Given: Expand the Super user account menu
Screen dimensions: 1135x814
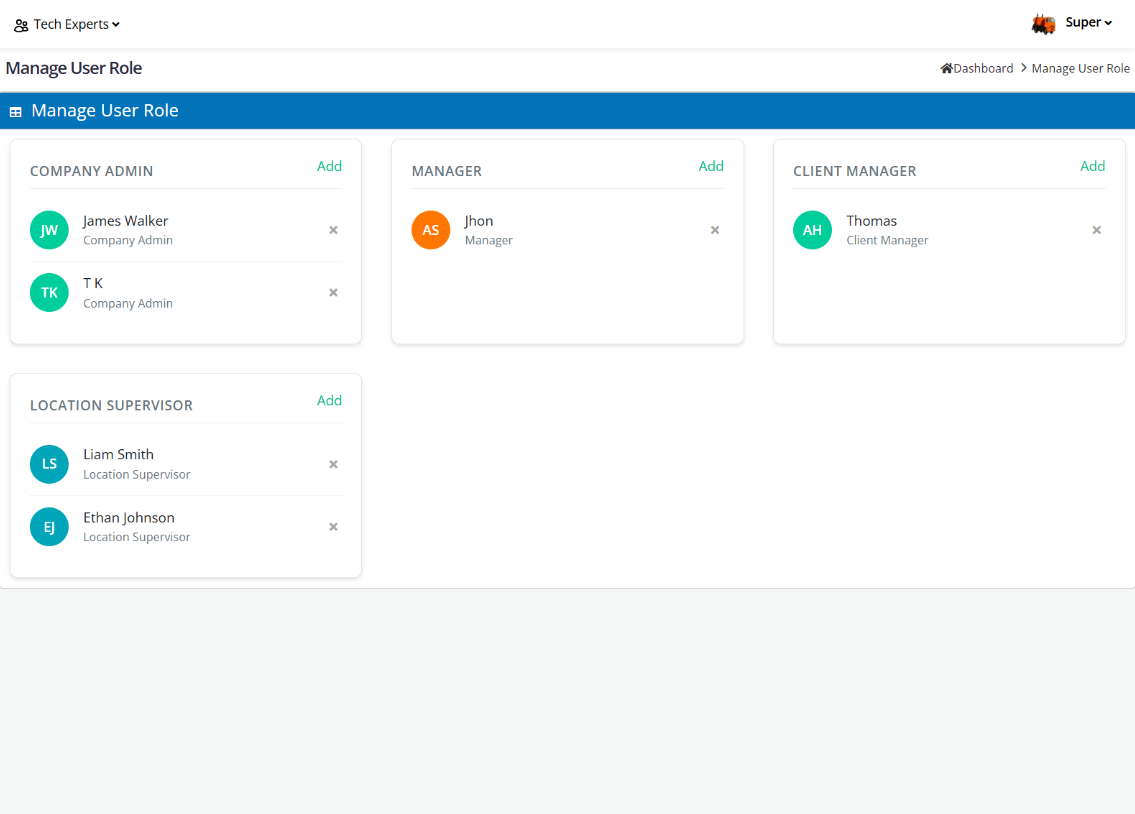Looking at the screenshot, I should click(x=1088, y=22).
